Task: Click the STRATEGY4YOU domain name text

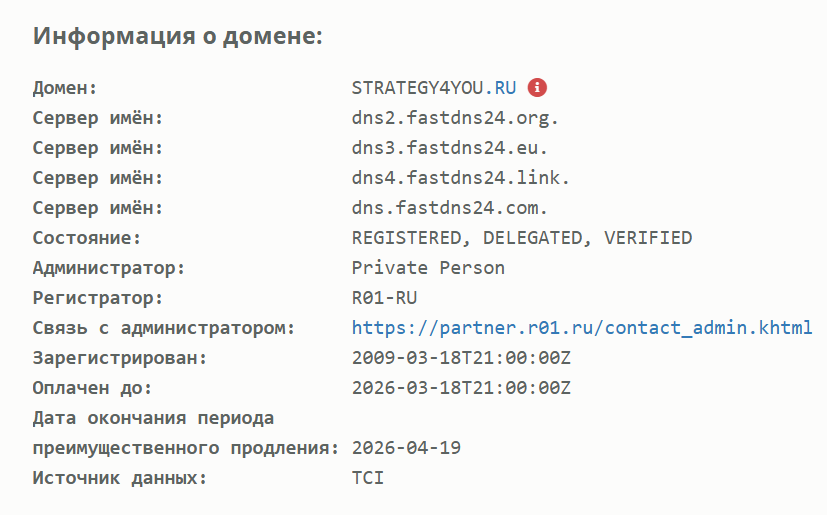Action: click(418, 88)
